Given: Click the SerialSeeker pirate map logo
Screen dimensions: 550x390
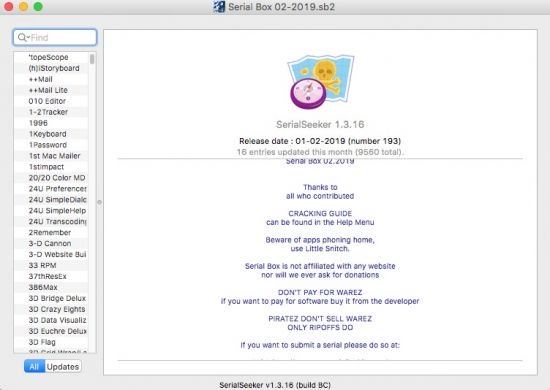Looking at the screenshot, I should pyautogui.click(x=321, y=81).
